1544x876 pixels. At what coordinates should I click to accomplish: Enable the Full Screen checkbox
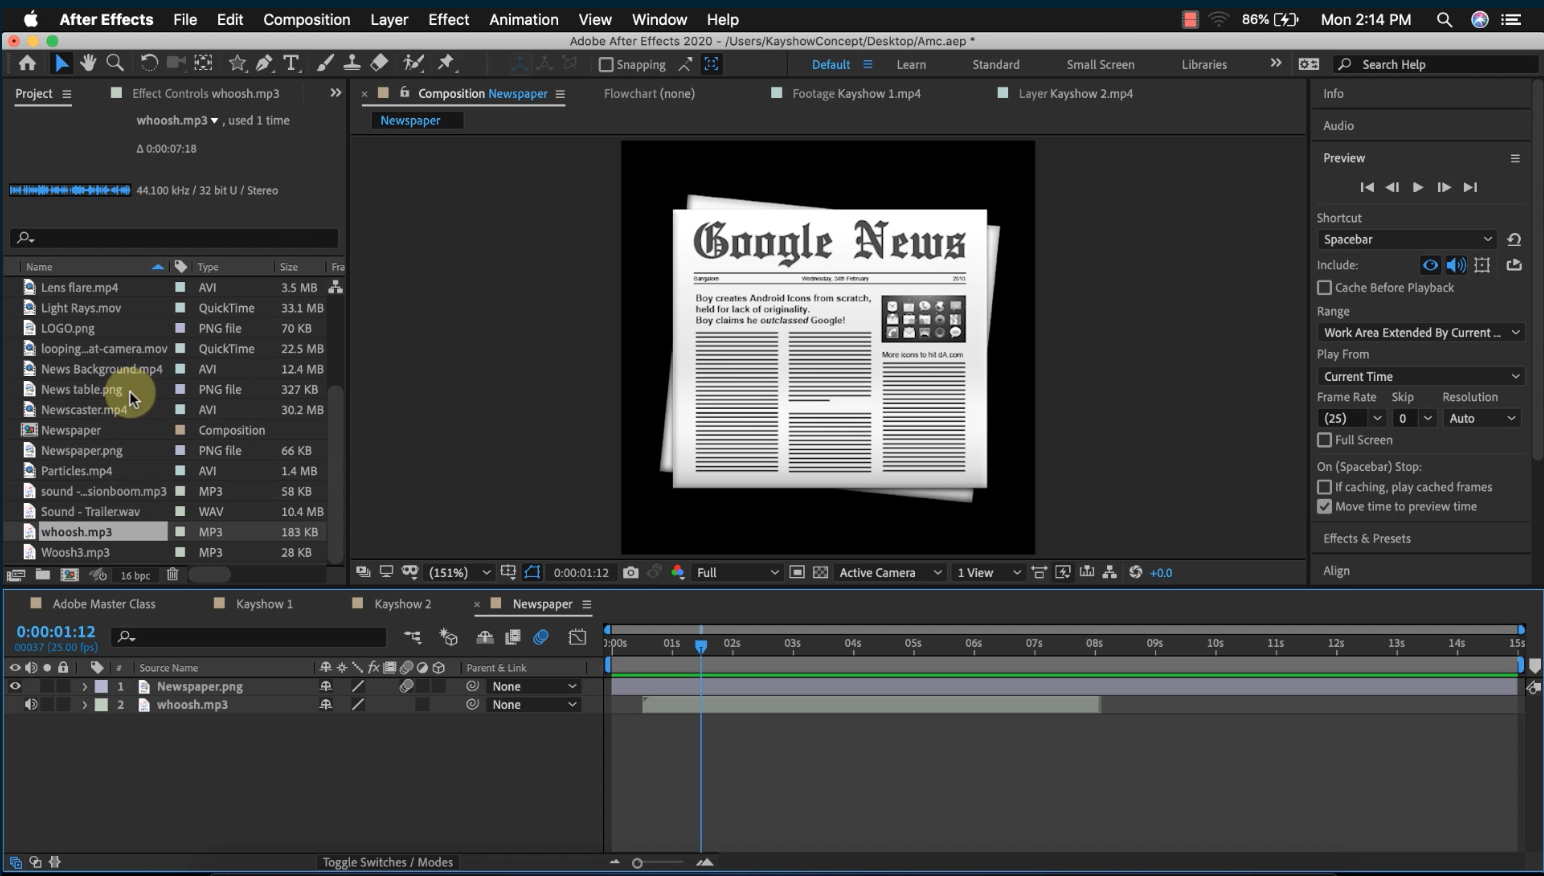pyautogui.click(x=1324, y=440)
